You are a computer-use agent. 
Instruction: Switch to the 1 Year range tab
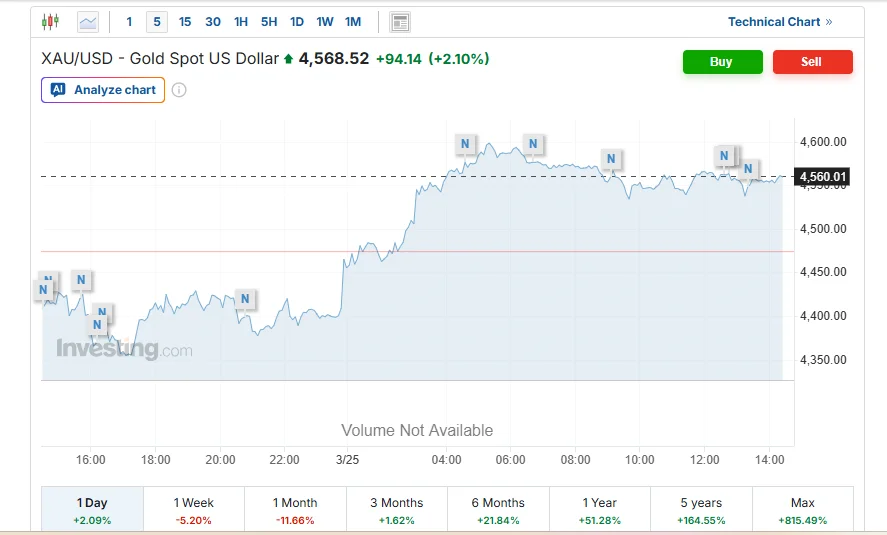(x=600, y=510)
